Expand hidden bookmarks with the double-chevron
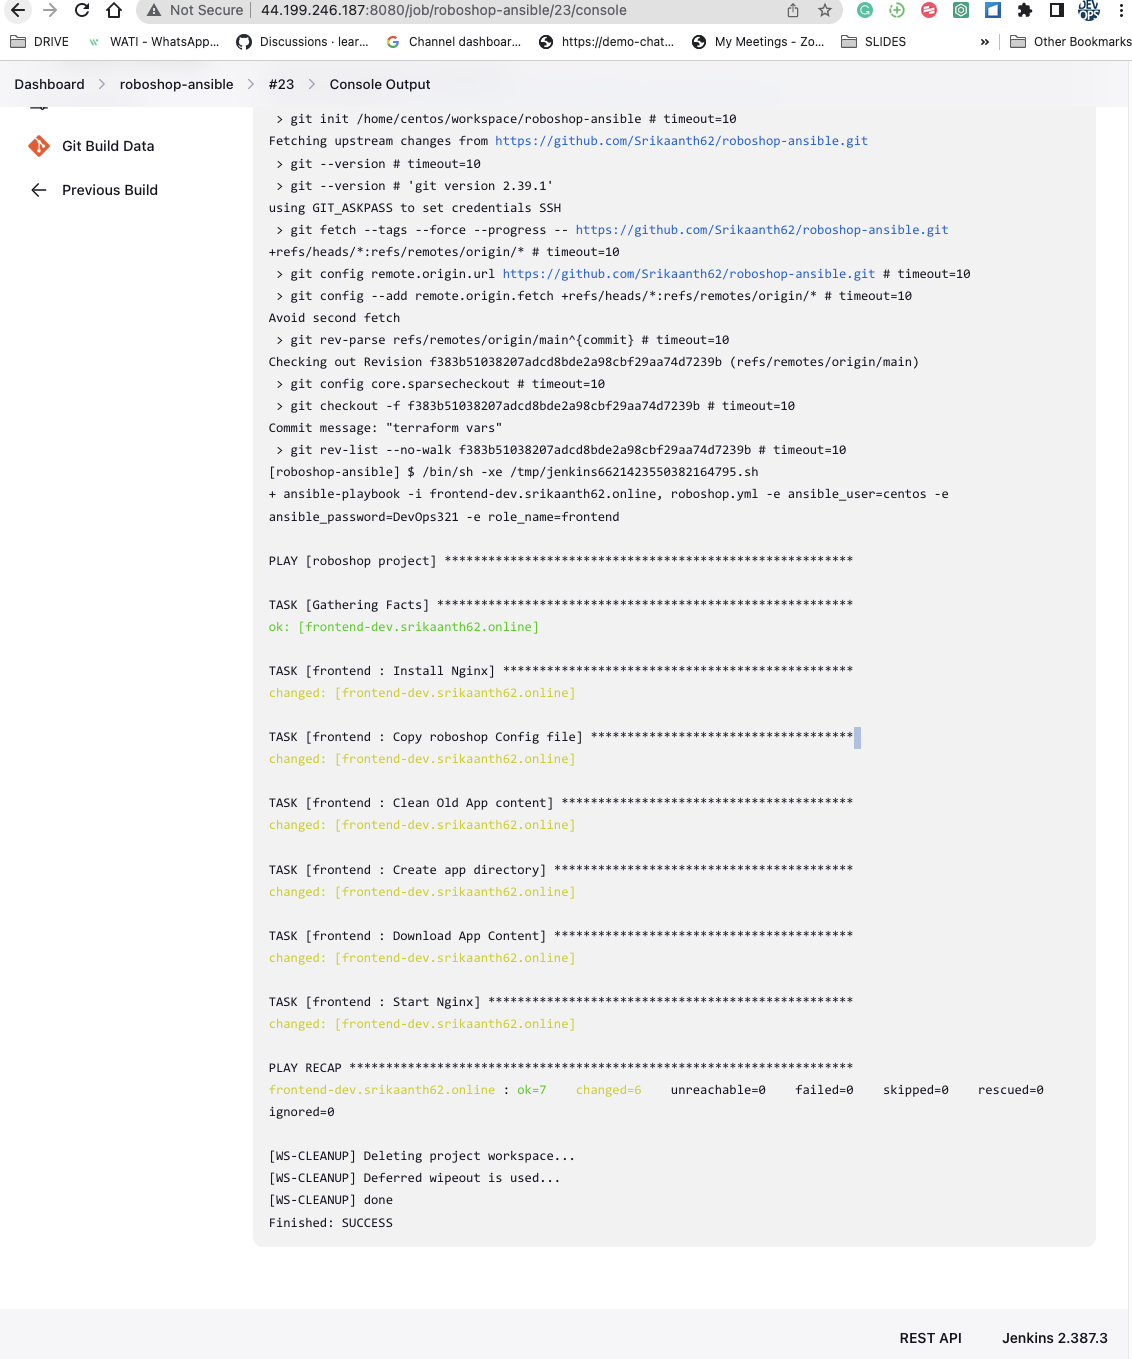 coord(985,42)
